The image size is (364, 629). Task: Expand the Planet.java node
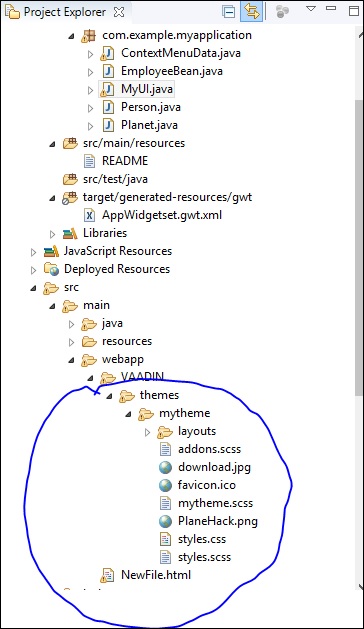click(91, 126)
